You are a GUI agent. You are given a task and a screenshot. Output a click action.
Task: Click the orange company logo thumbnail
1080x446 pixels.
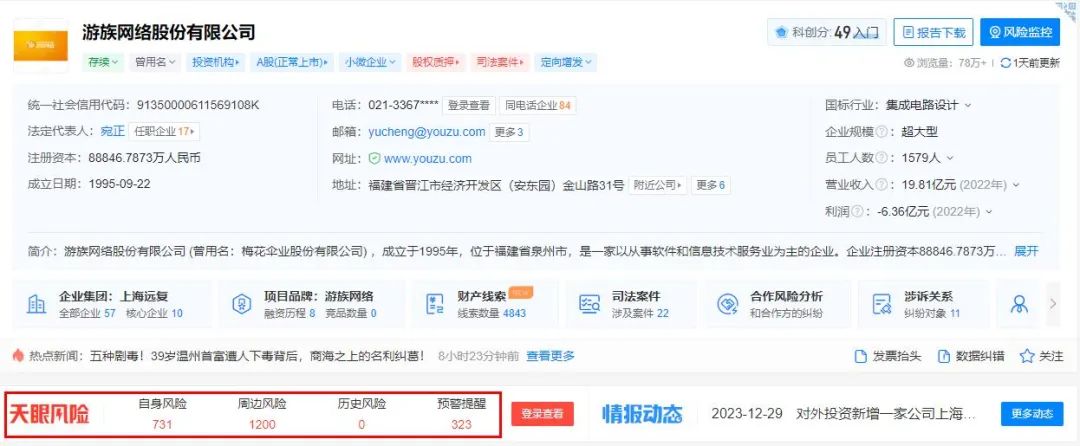41,45
